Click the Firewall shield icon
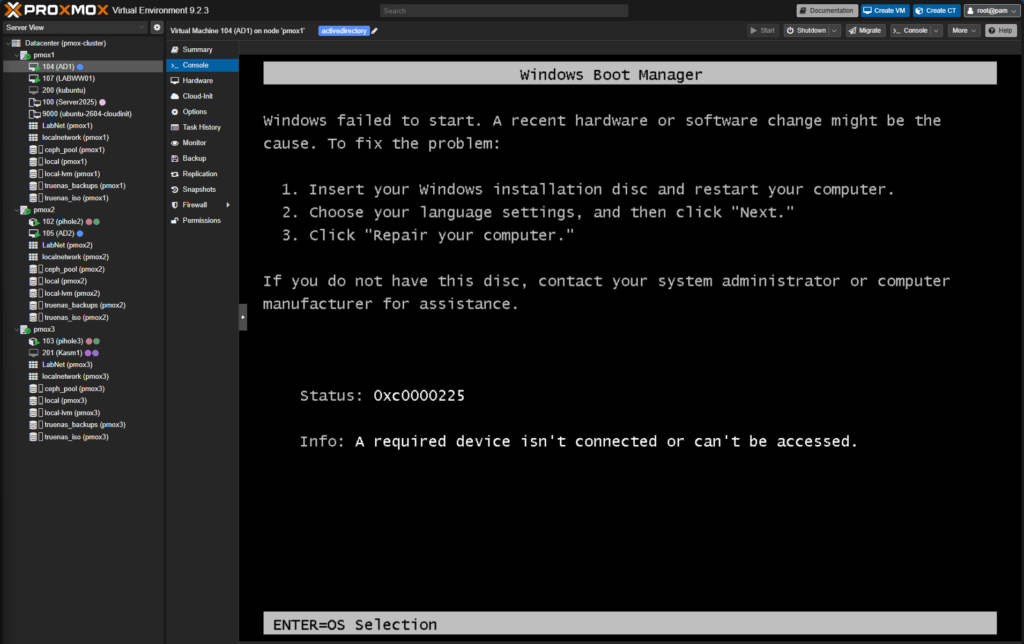The width and height of the screenshot is (1024, 644). 174,205
